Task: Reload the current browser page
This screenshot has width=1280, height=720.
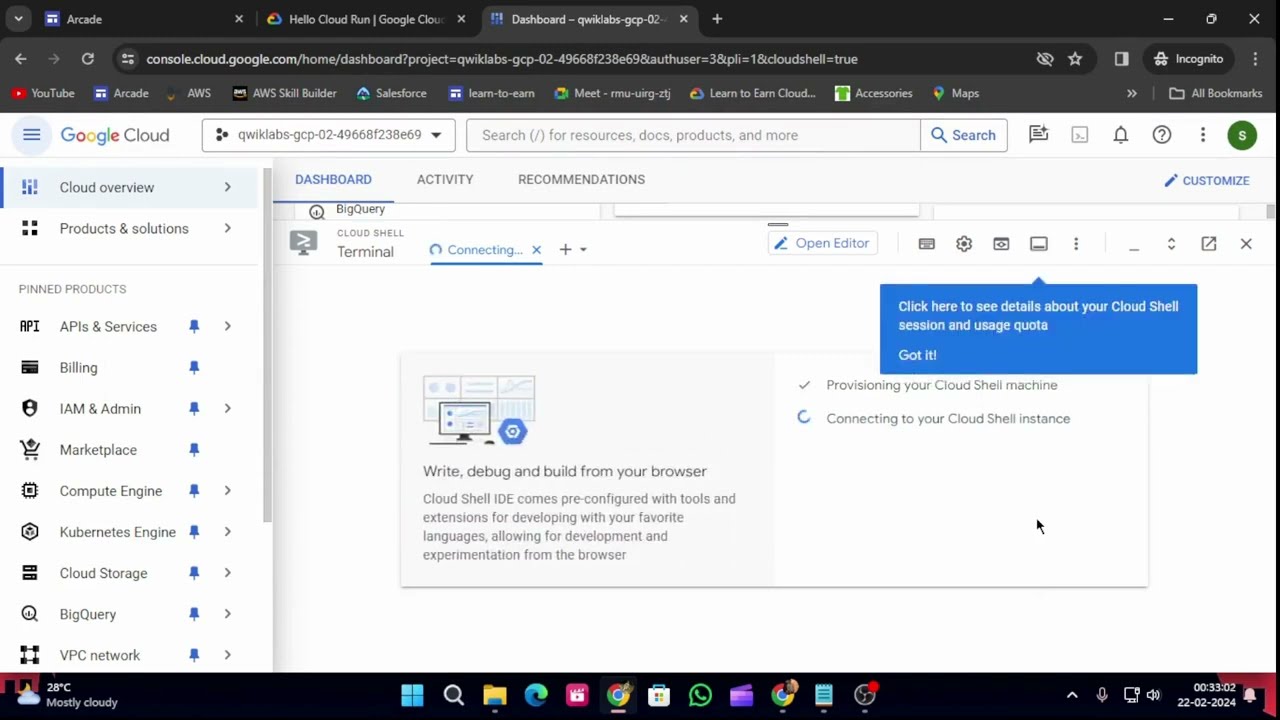Action: [x=88, y=59]
